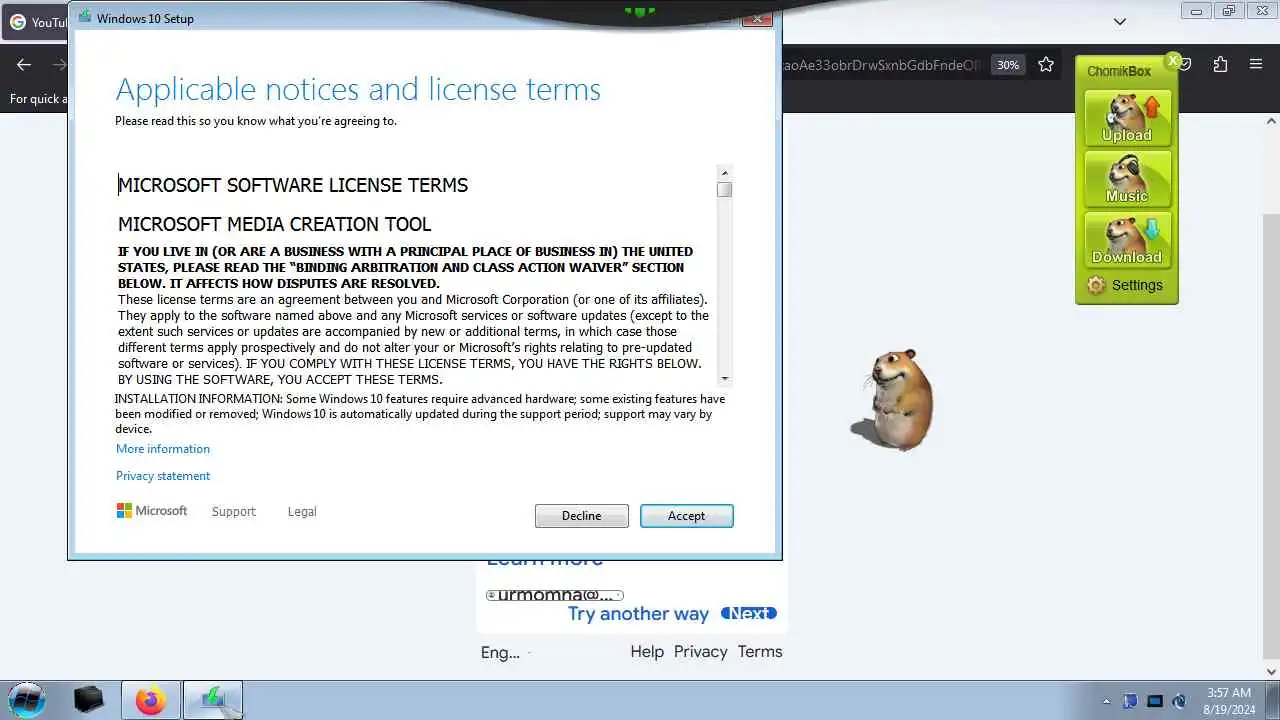Decline the Windows 10 Setup license terms

click(581, 516)
